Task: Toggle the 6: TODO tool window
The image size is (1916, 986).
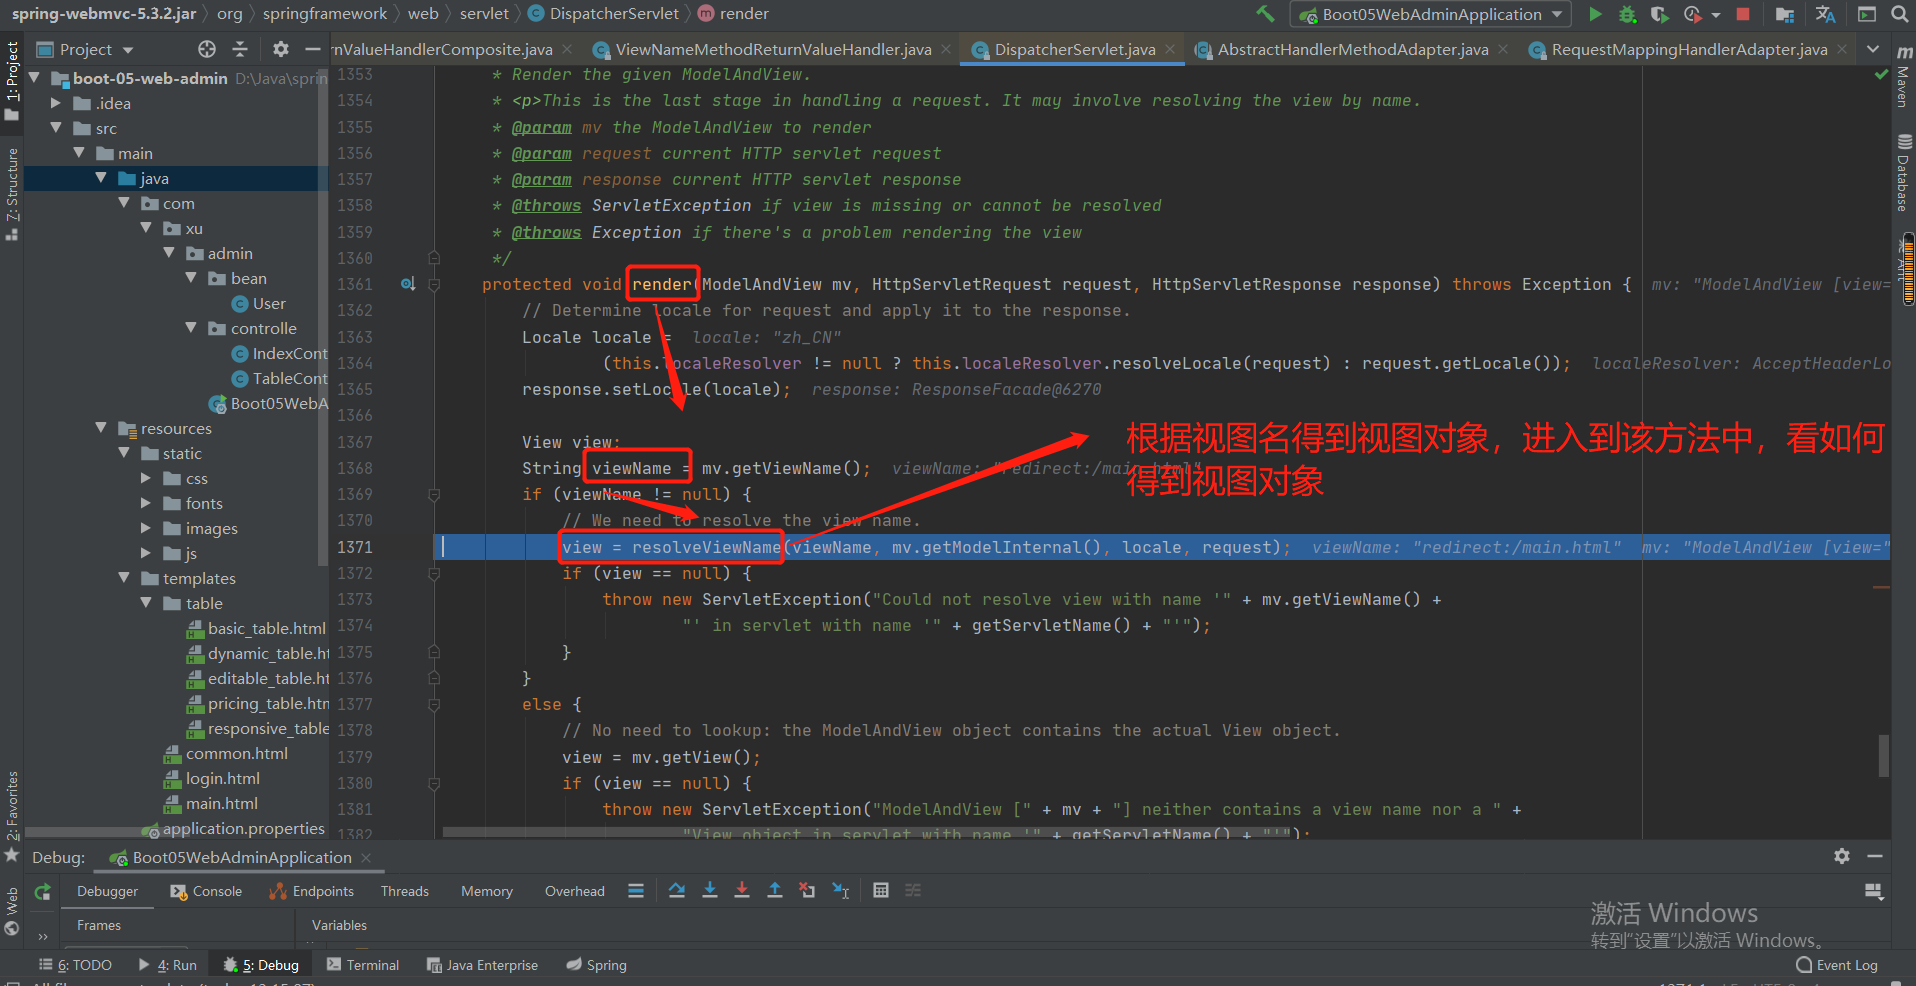Action: (75, 965)
